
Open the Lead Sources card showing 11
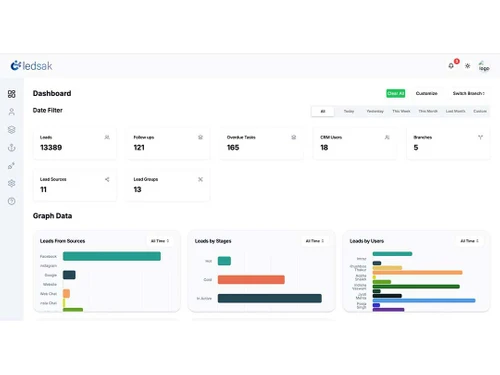point(75,185)
